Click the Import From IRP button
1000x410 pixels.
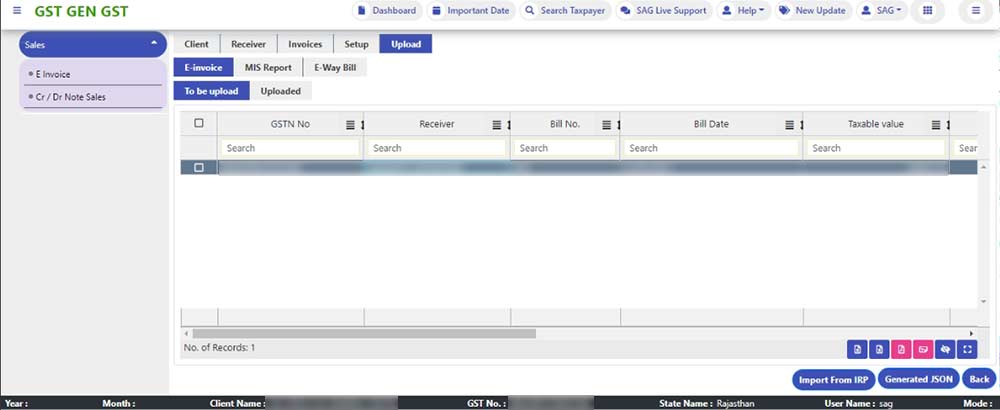click(x=832, y=379)
